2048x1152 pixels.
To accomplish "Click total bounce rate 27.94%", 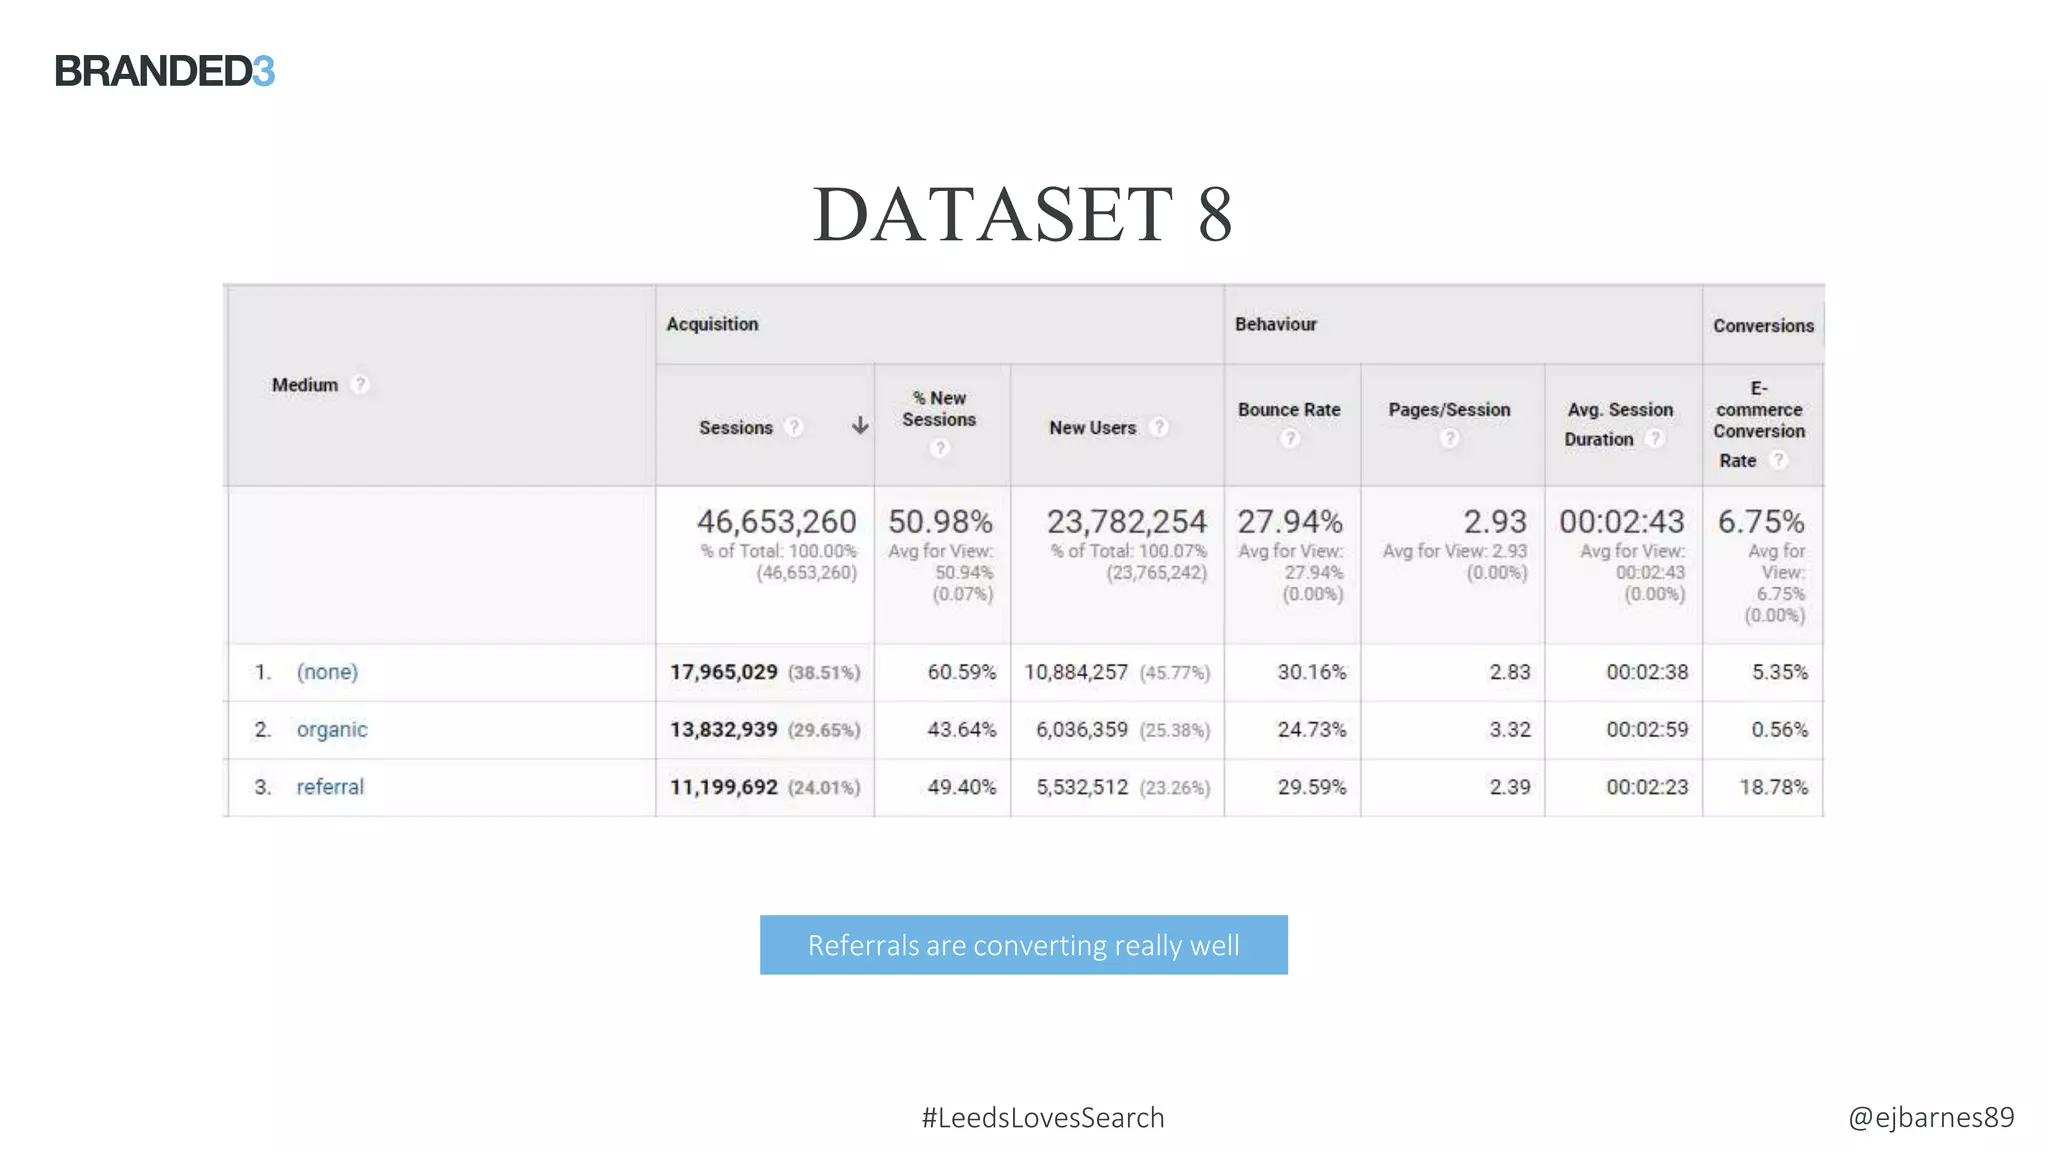I will (x=1290, y=521).
